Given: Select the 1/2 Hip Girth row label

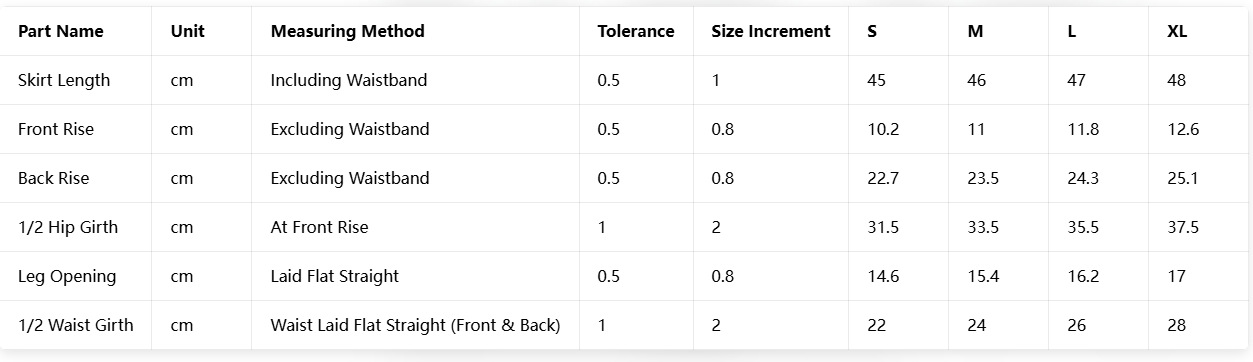Looking at the screenshot, I should coord(68,227).
